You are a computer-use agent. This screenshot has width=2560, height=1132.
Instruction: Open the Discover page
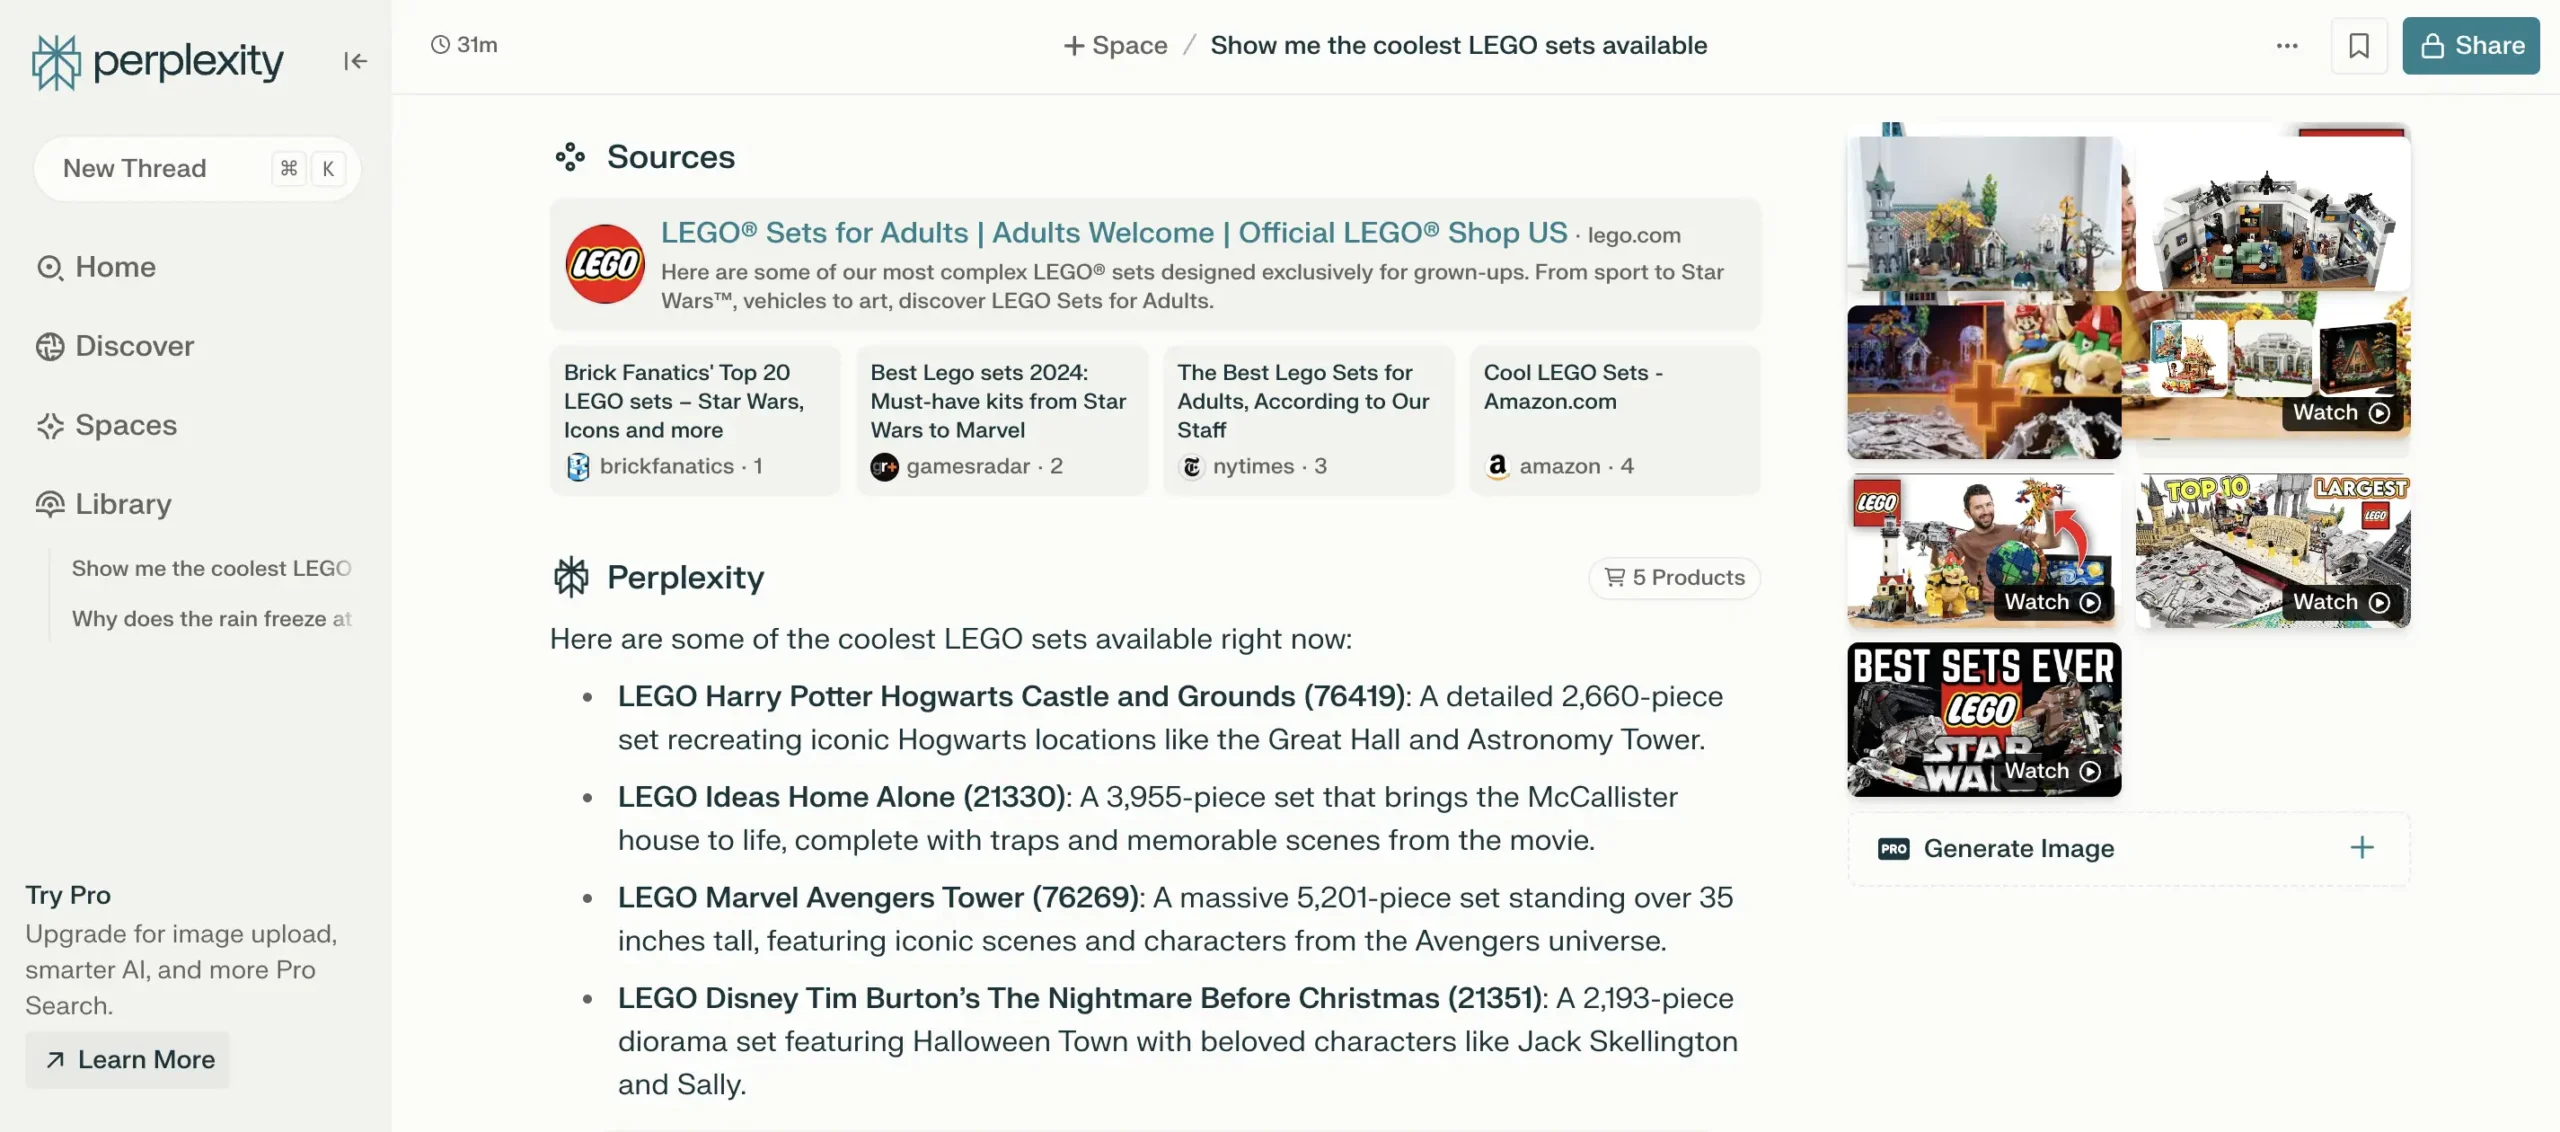pyautogui.click(x=115, y=346)
